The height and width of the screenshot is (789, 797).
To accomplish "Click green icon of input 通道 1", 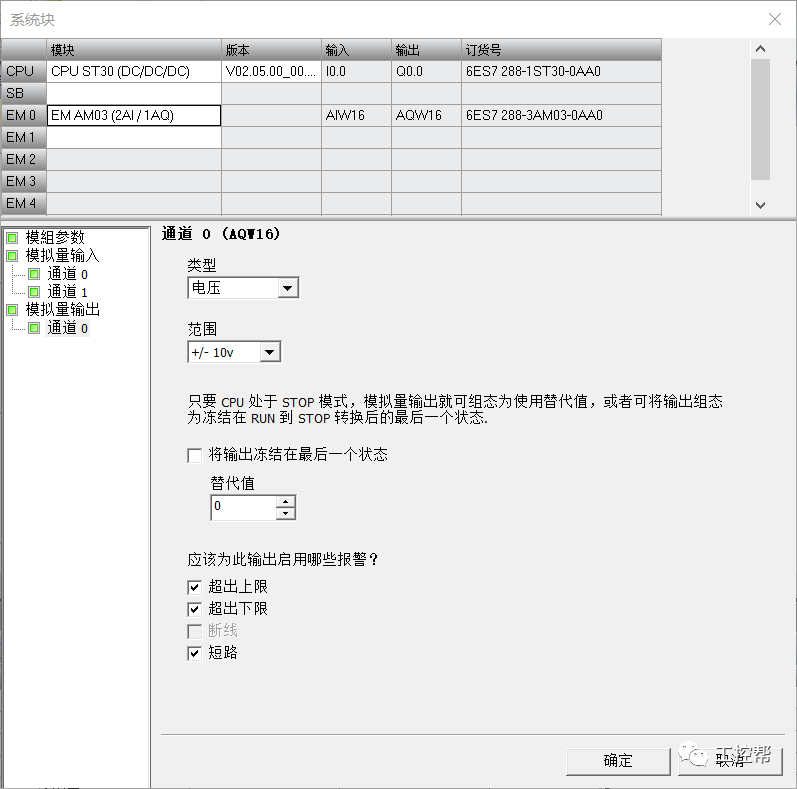I will 34,292.
